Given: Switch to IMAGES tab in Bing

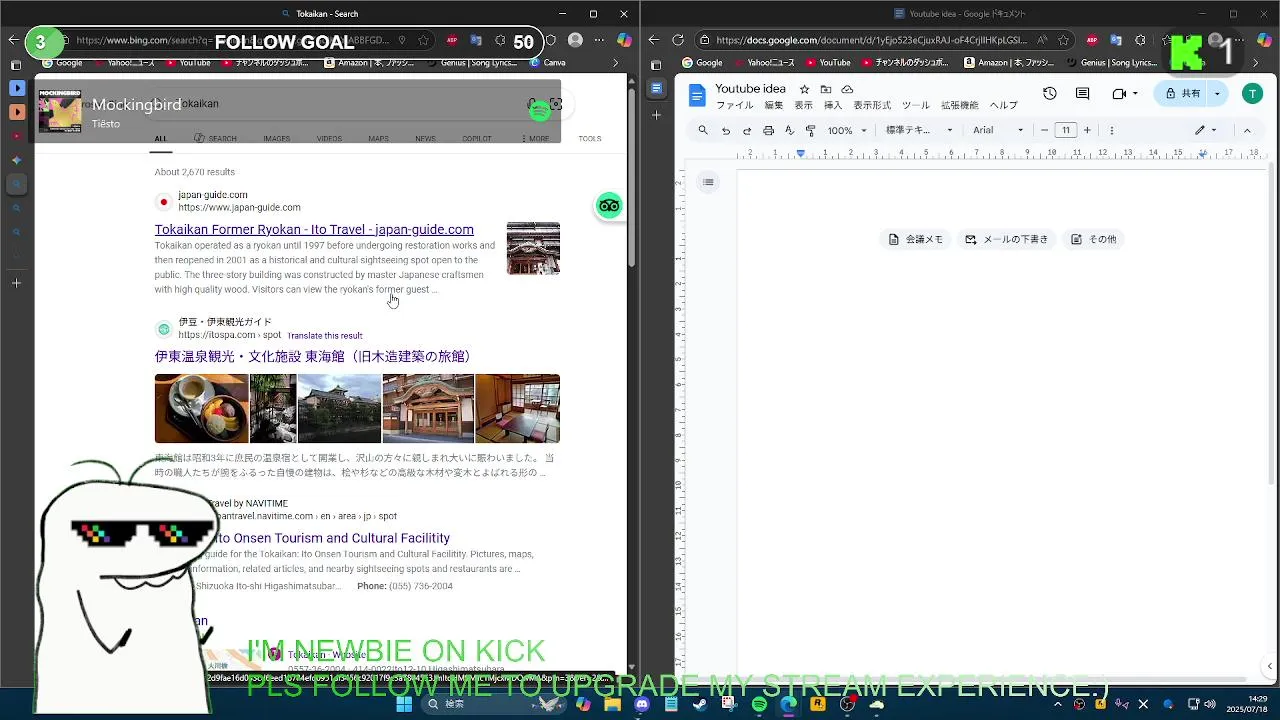Looking at the screenshot, I should pyautogui.click(x=277, y=139).
